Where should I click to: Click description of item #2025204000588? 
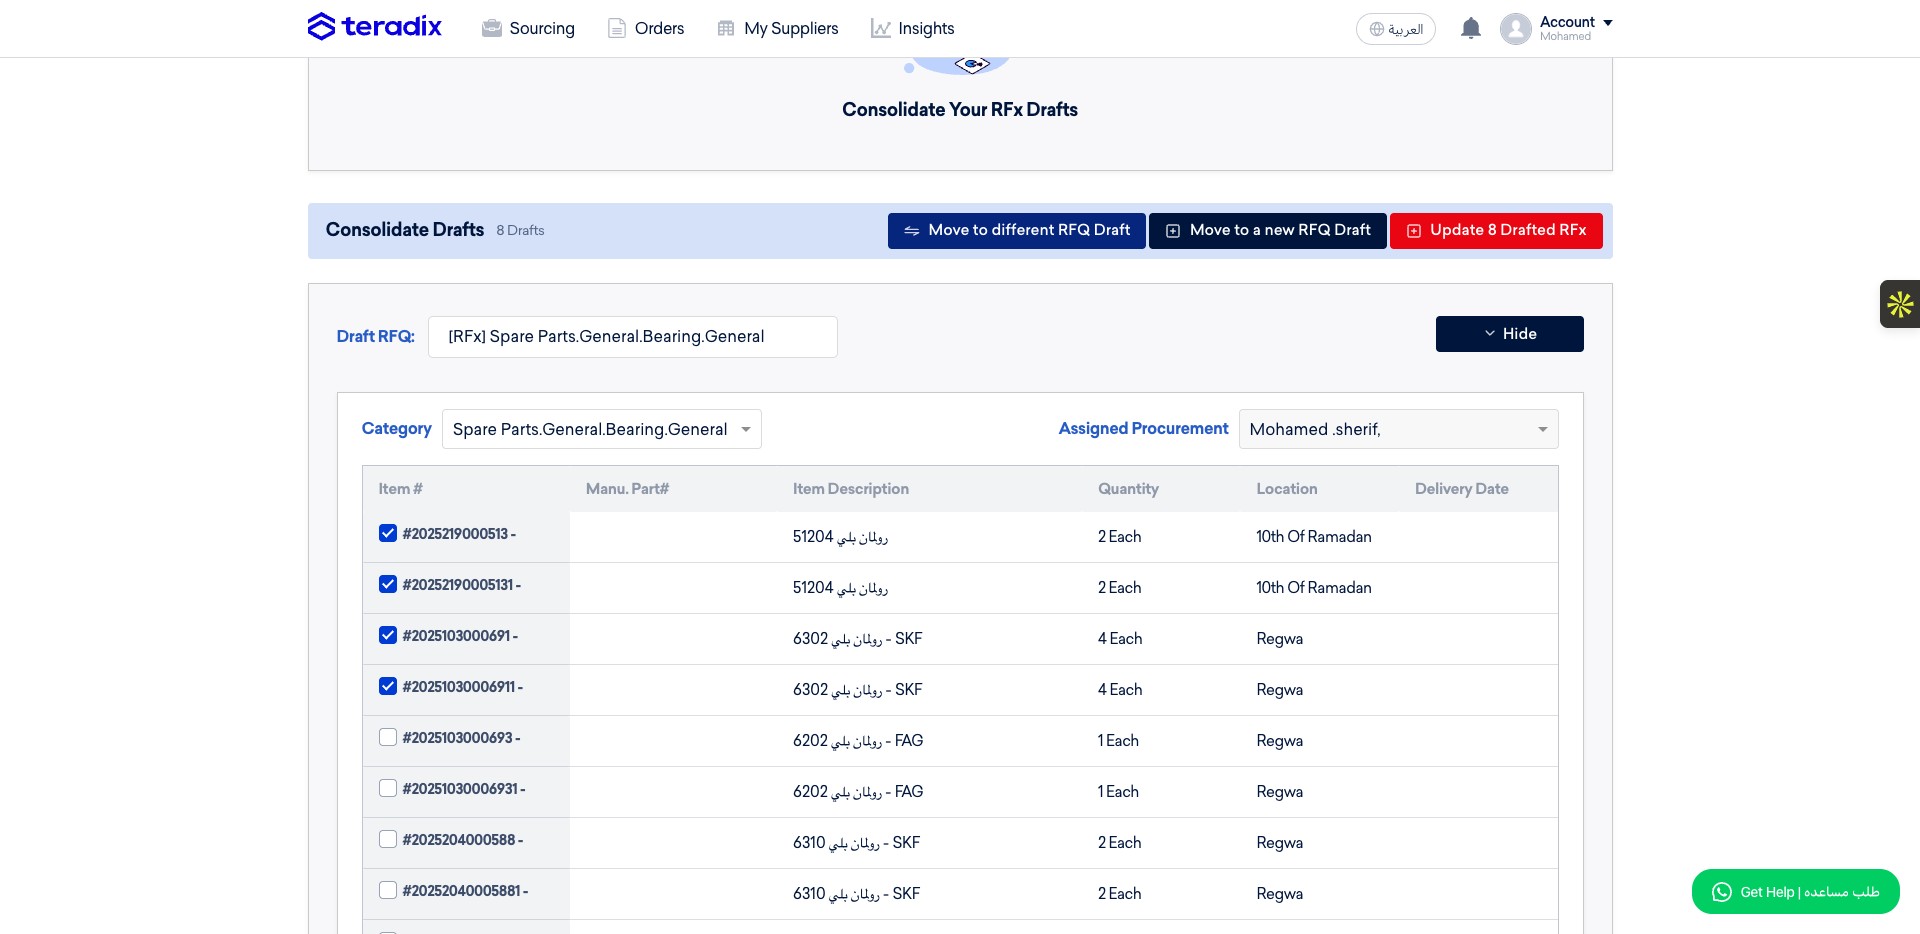[x=856, y=843]
